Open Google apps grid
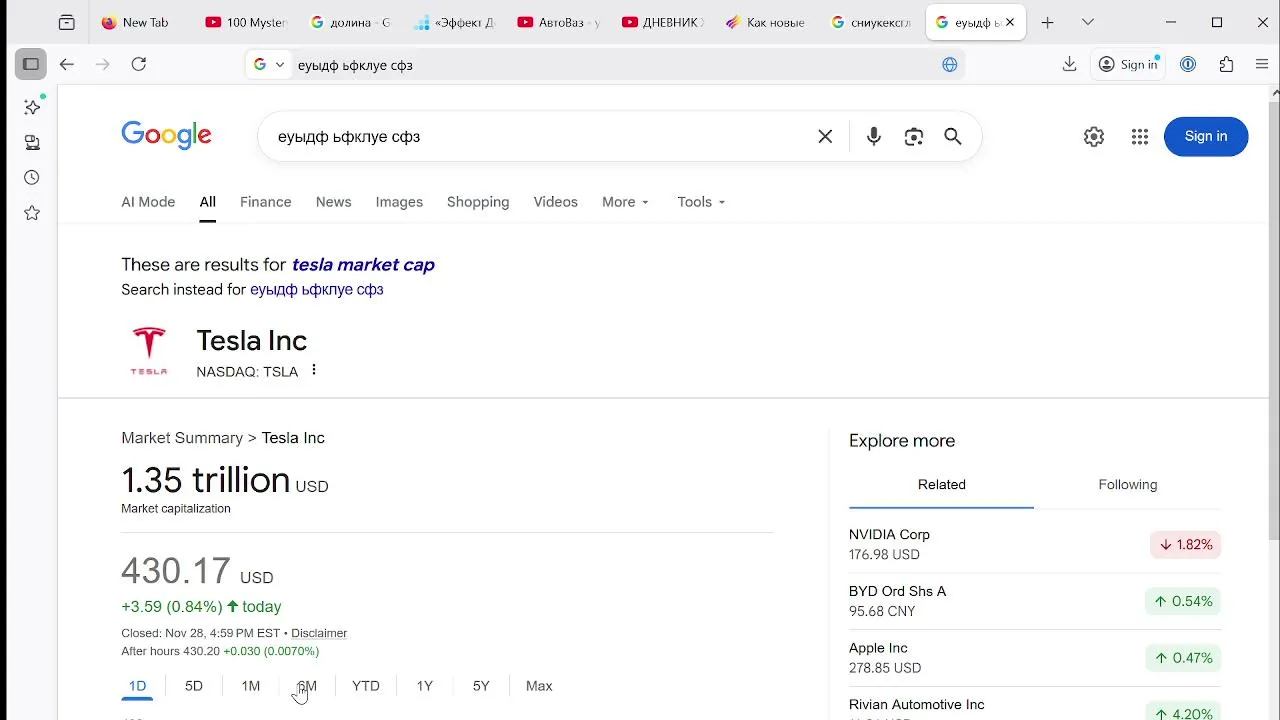1280x720 pixels. click(x=1139, y=137)
